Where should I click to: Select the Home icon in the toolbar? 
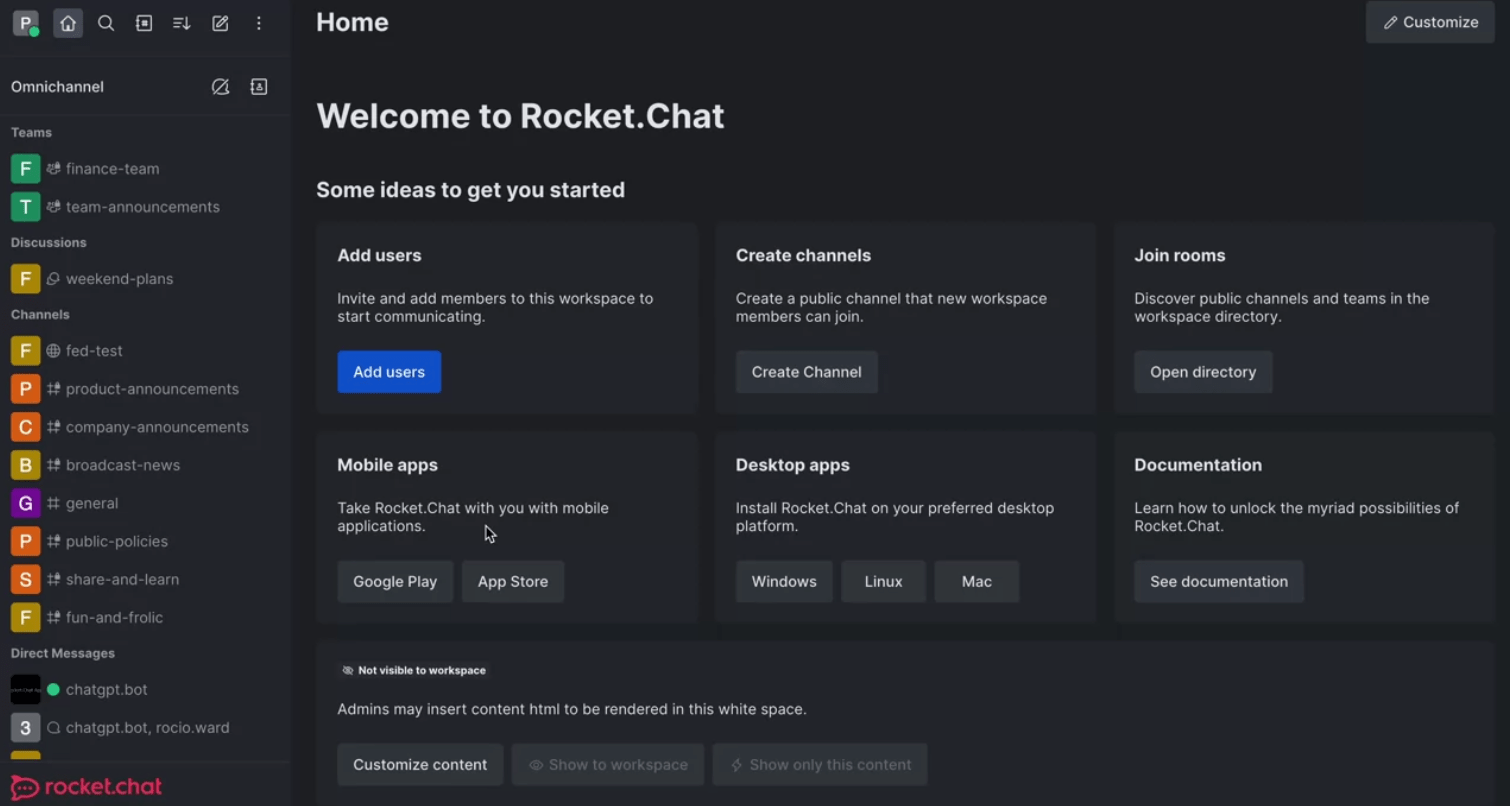pos(67,23)
